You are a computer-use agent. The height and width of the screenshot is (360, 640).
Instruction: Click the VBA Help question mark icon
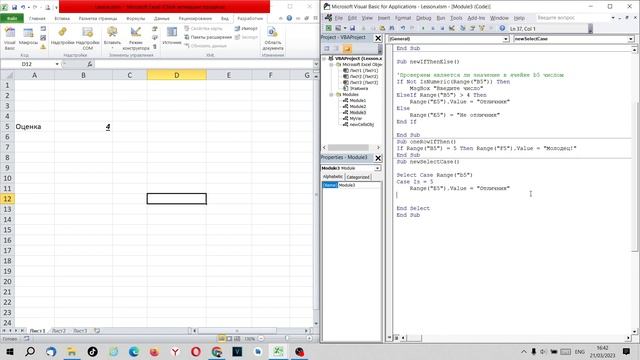click(x=502, y=28)
